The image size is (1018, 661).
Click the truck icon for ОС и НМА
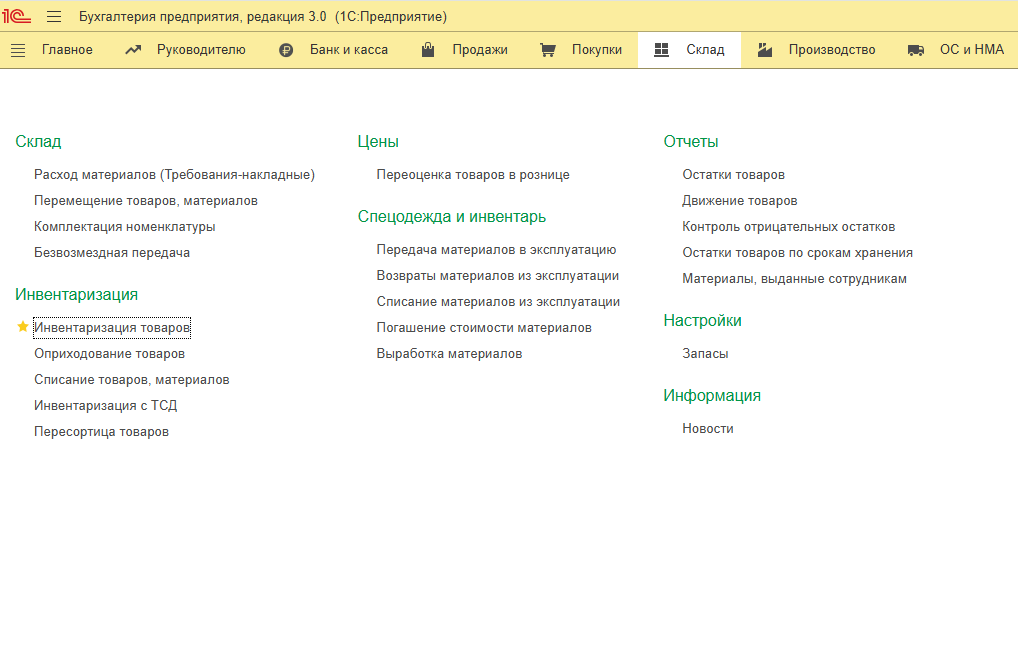point(916,50)
